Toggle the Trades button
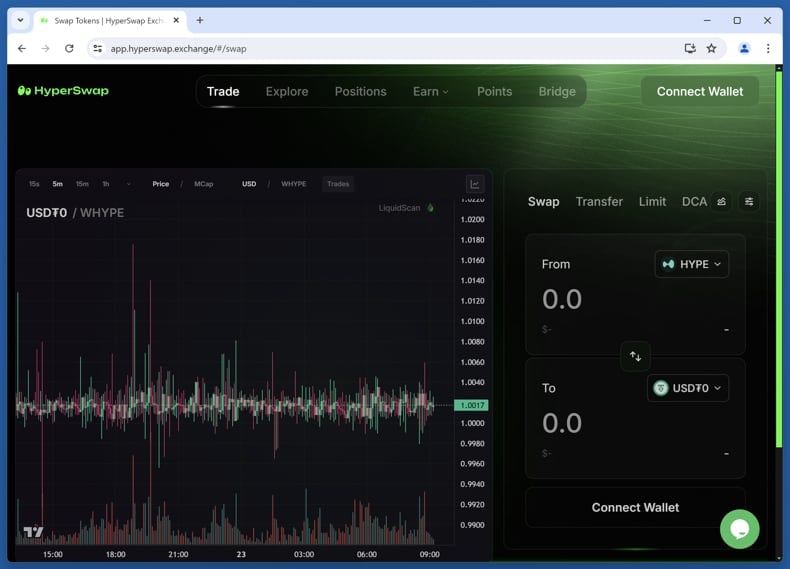This screenshot has width=790, height=569. click(x=338, y=184)
